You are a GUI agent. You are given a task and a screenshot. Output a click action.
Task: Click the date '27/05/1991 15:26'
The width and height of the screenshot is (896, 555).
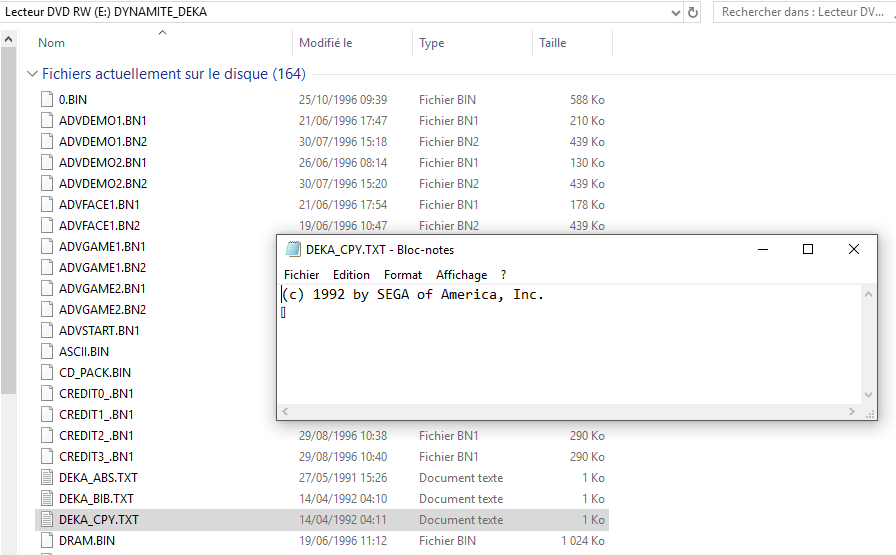(343, 478)
